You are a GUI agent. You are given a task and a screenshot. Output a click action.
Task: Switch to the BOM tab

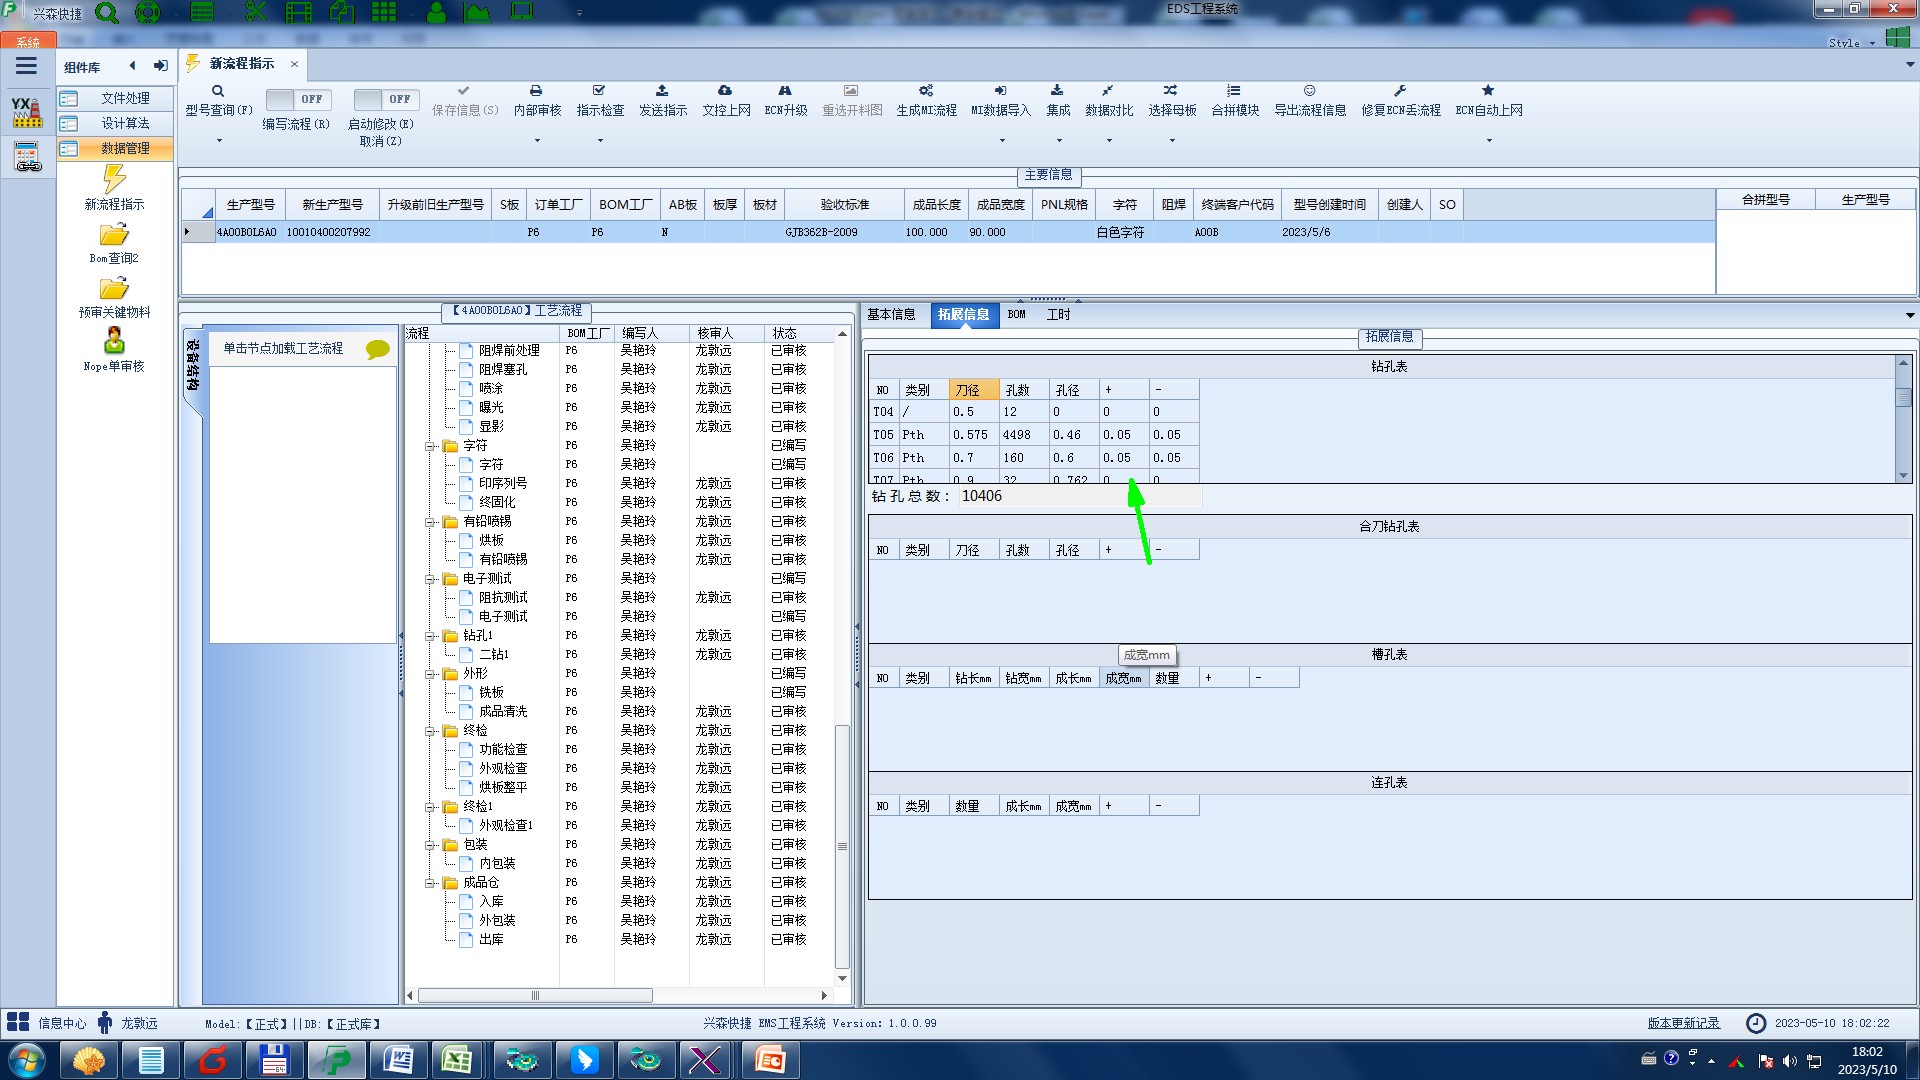(1016, 315)
